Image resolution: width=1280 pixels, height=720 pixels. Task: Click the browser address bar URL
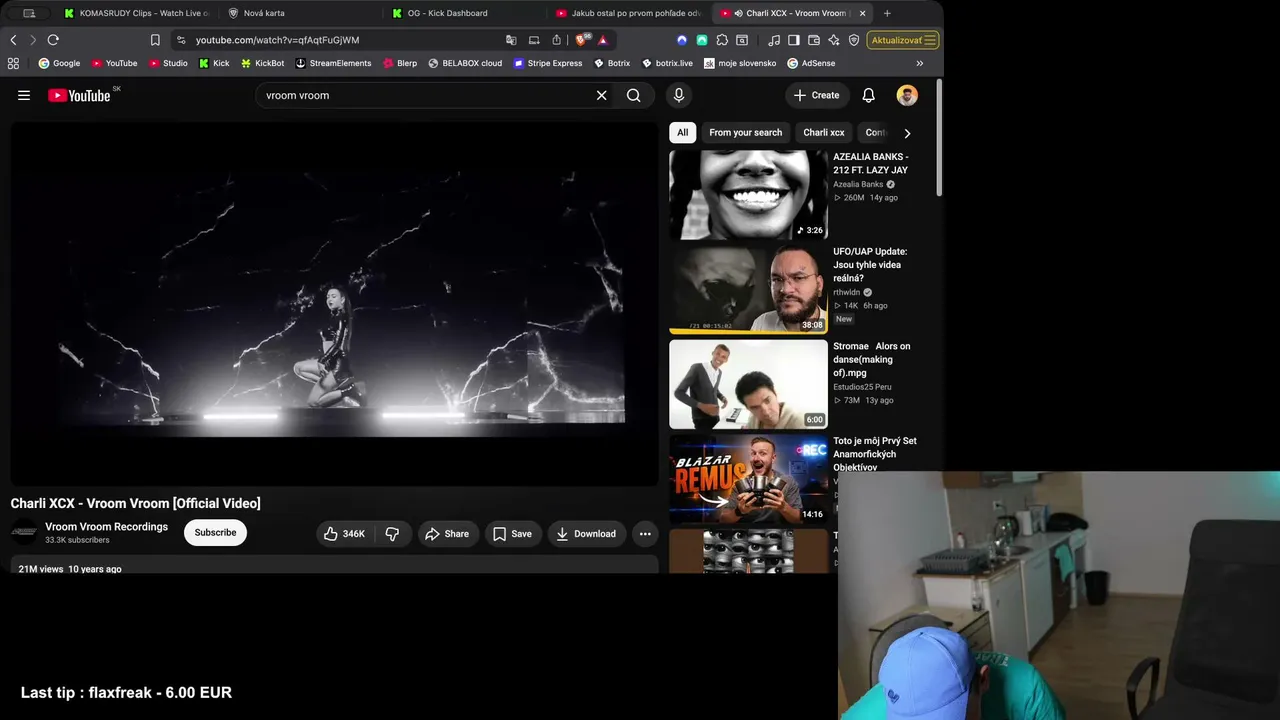(x=277, y=40)
